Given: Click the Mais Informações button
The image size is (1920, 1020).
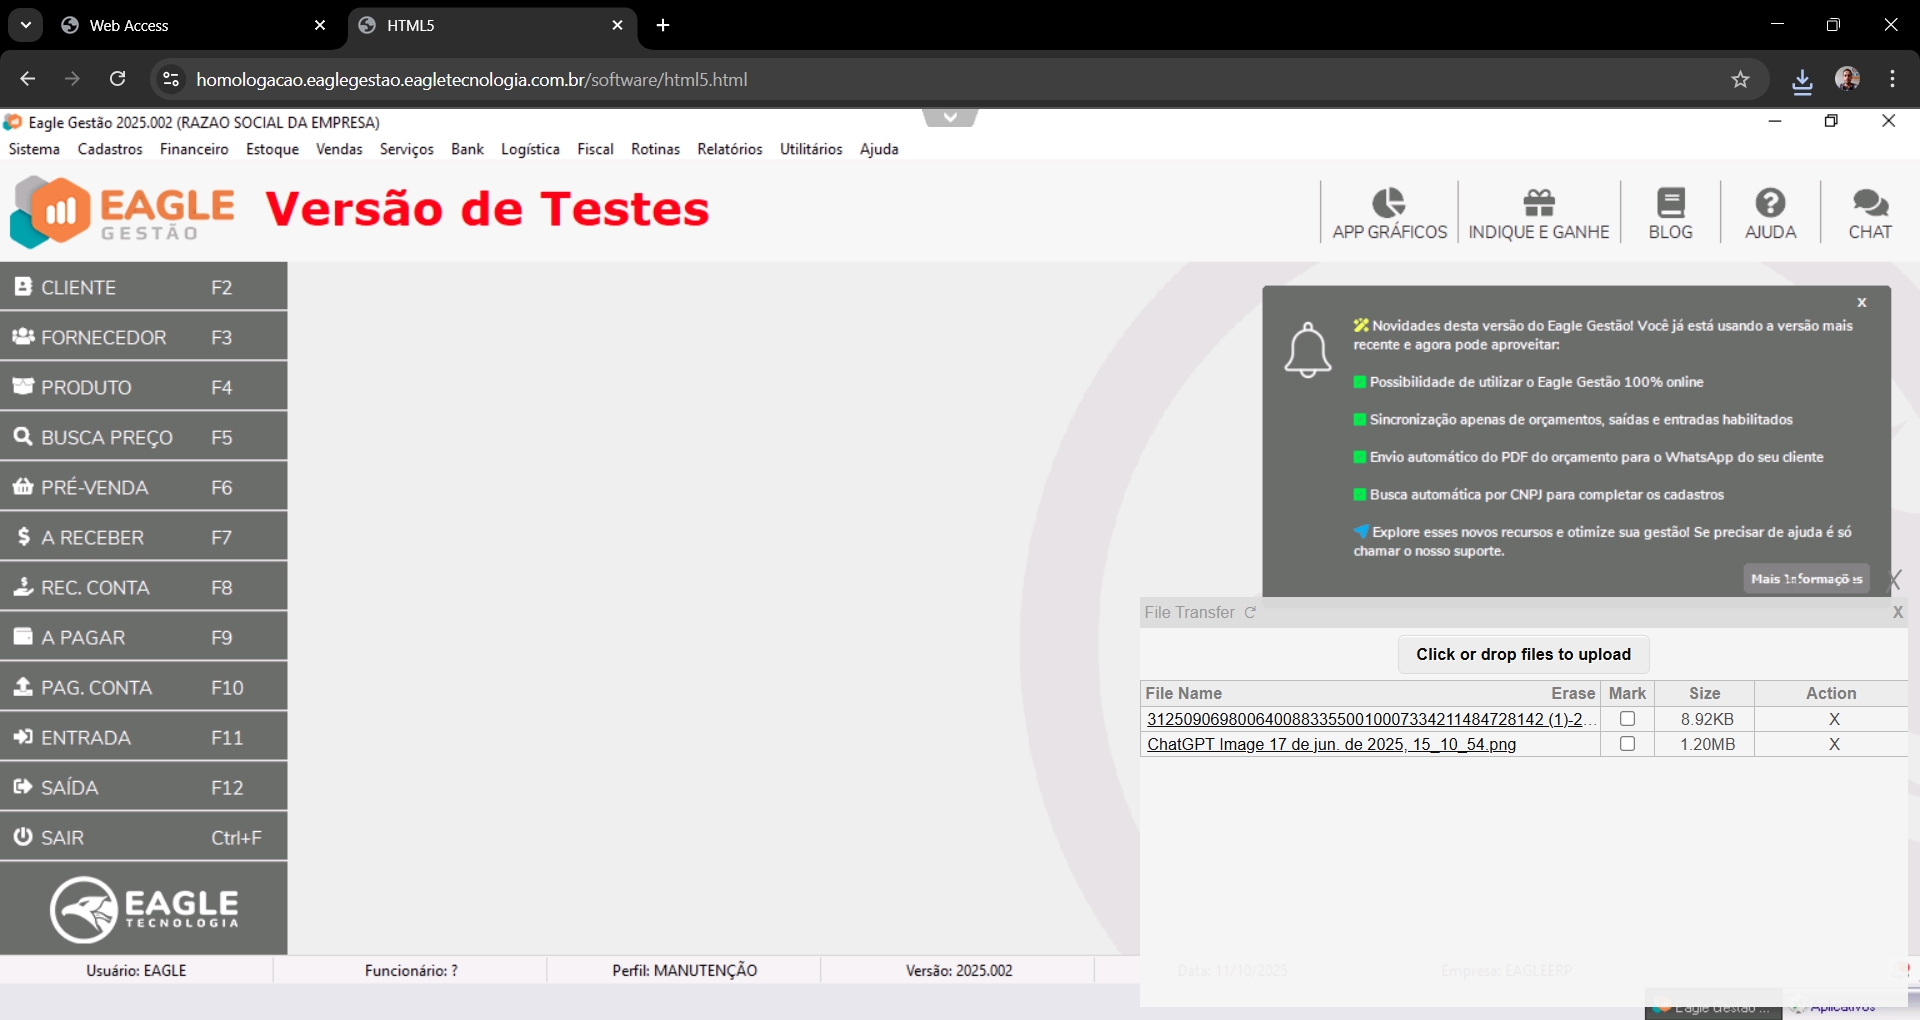Looking at the screenshot, I should coord(1807,578).
